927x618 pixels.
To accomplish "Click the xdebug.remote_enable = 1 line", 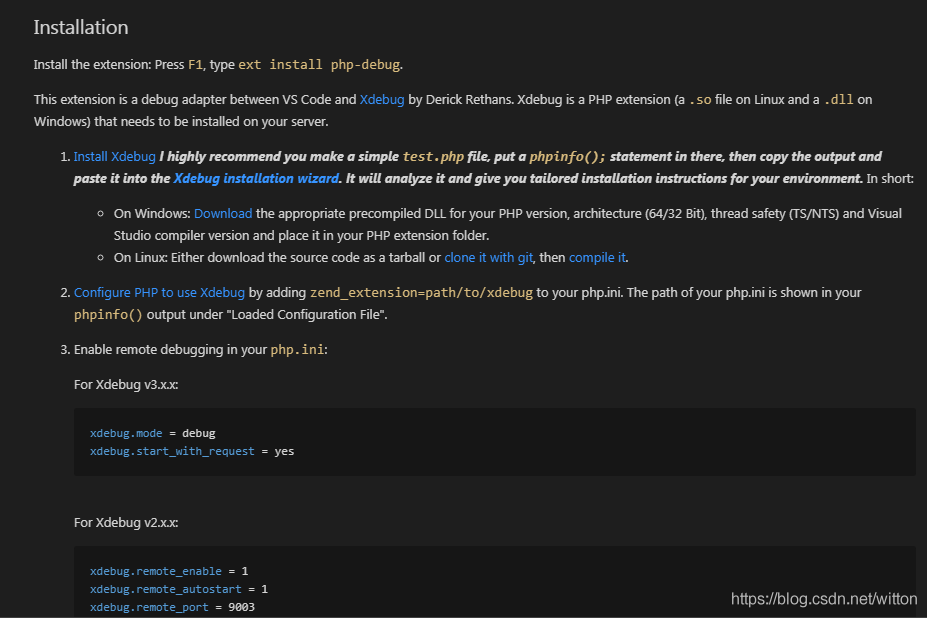I will tap(169, 571).
